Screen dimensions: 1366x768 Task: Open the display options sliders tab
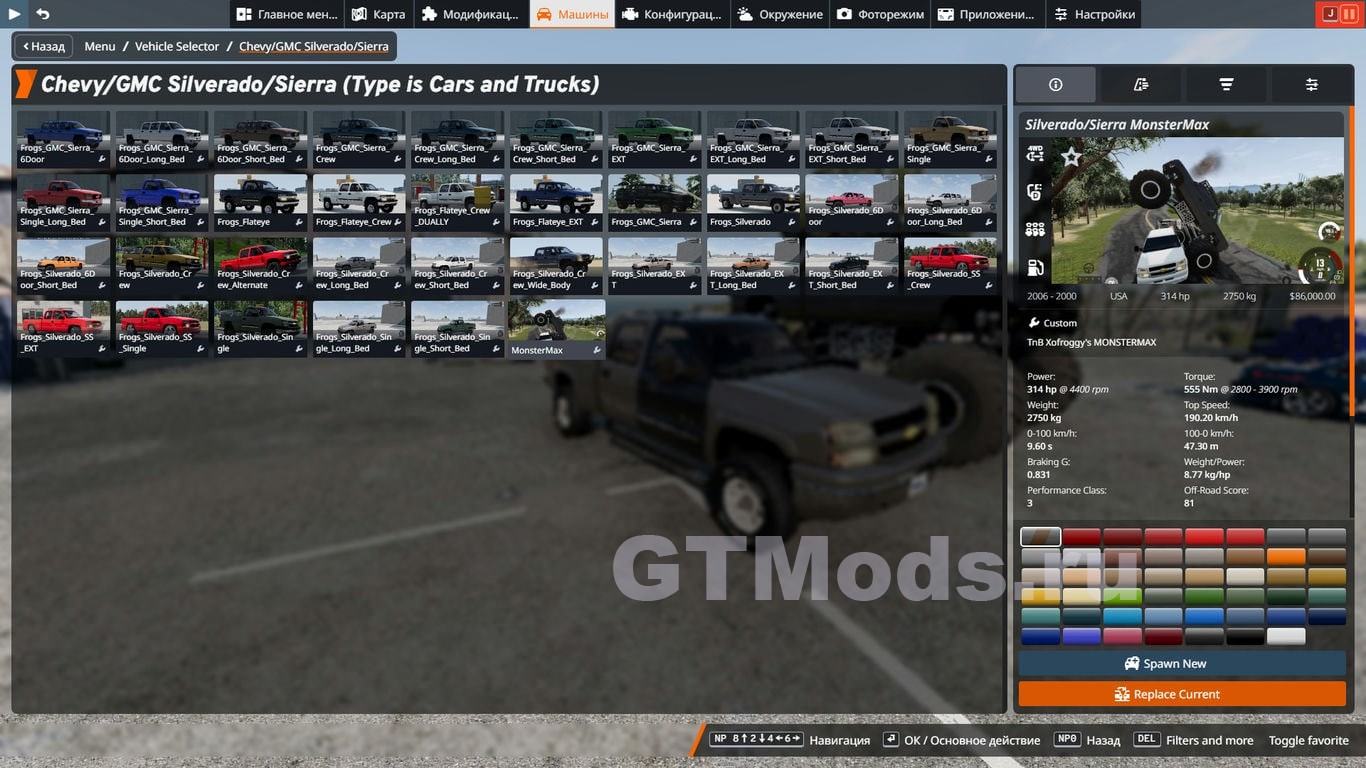[1311, 85]
